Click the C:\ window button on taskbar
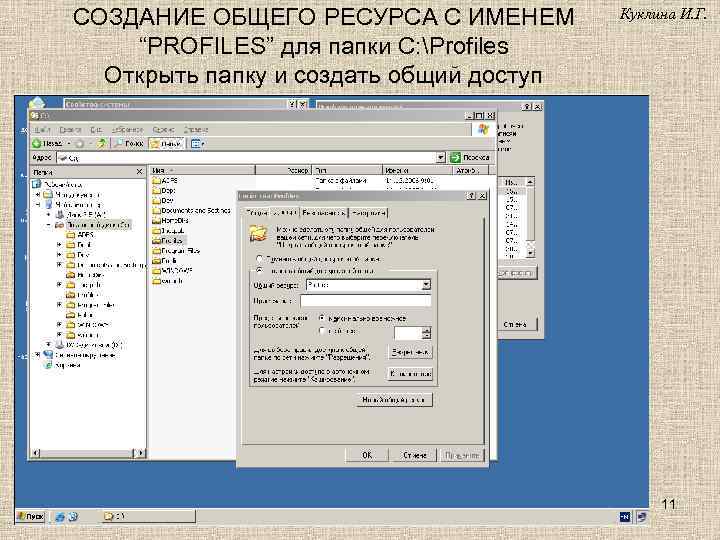The height and width of the screenshot is (540, 720). pos(148,517)
